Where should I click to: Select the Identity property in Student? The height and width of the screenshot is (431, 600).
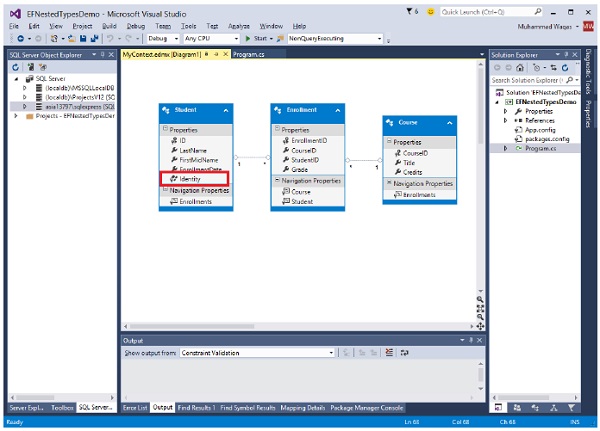[x=190, y=178]
